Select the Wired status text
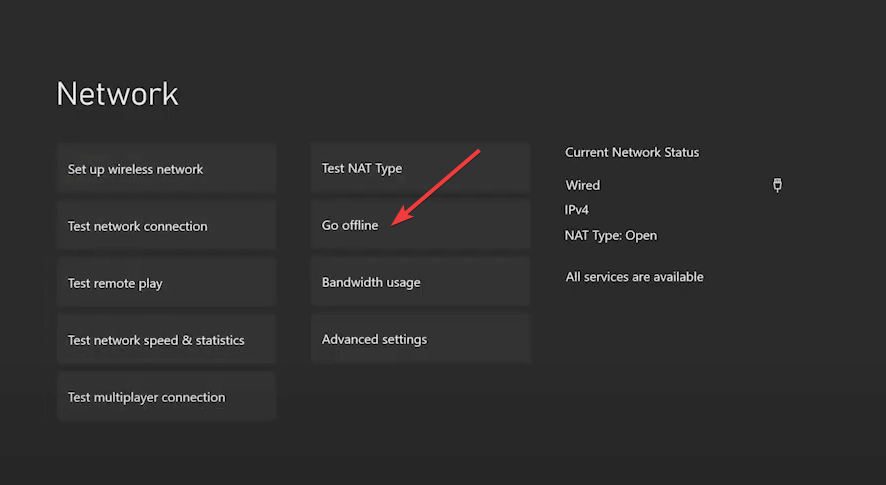Screen dimensions: 886x485 [x=583, y=185]
